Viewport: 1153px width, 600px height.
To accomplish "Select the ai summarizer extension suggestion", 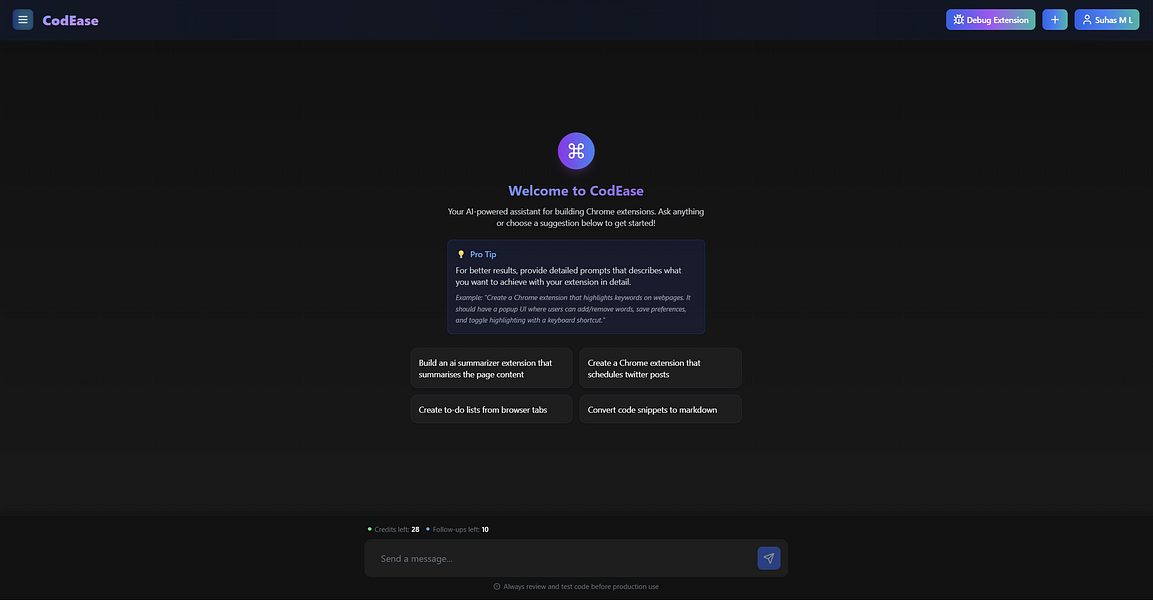I will pyautogui.click(x=491, y=368).
